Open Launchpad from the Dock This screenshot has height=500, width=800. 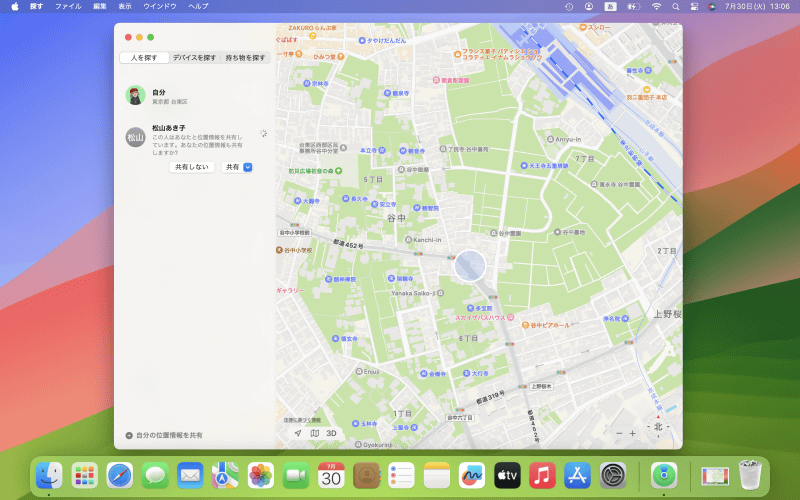[x=85, y=476]
